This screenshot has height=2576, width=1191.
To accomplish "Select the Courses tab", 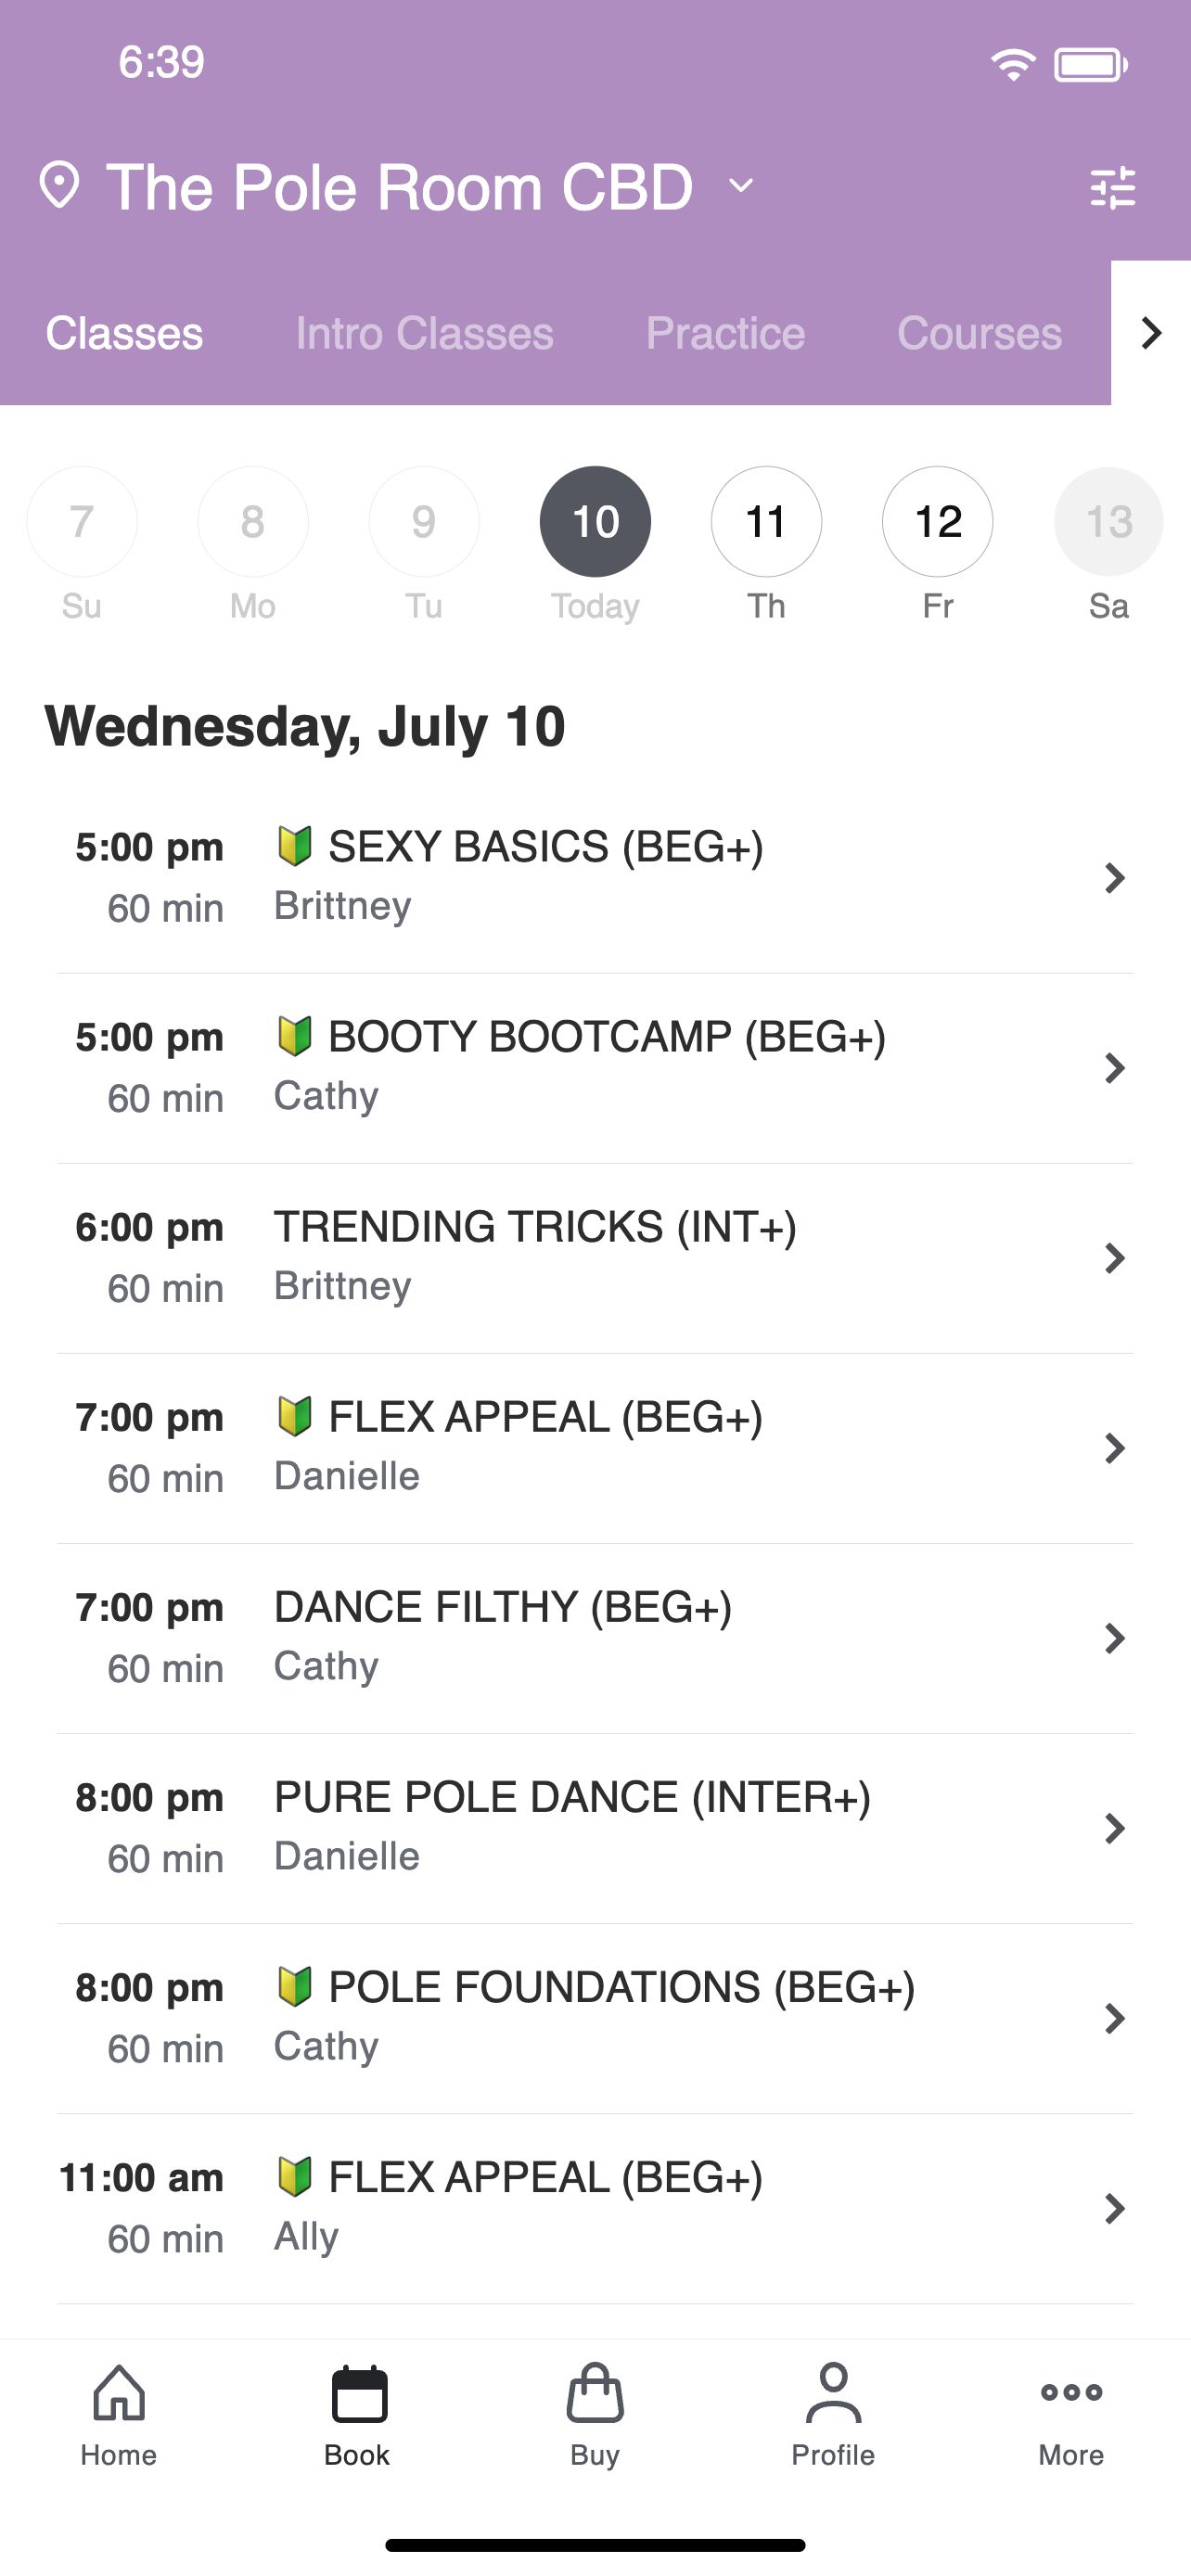I will [x=979, y=333].
